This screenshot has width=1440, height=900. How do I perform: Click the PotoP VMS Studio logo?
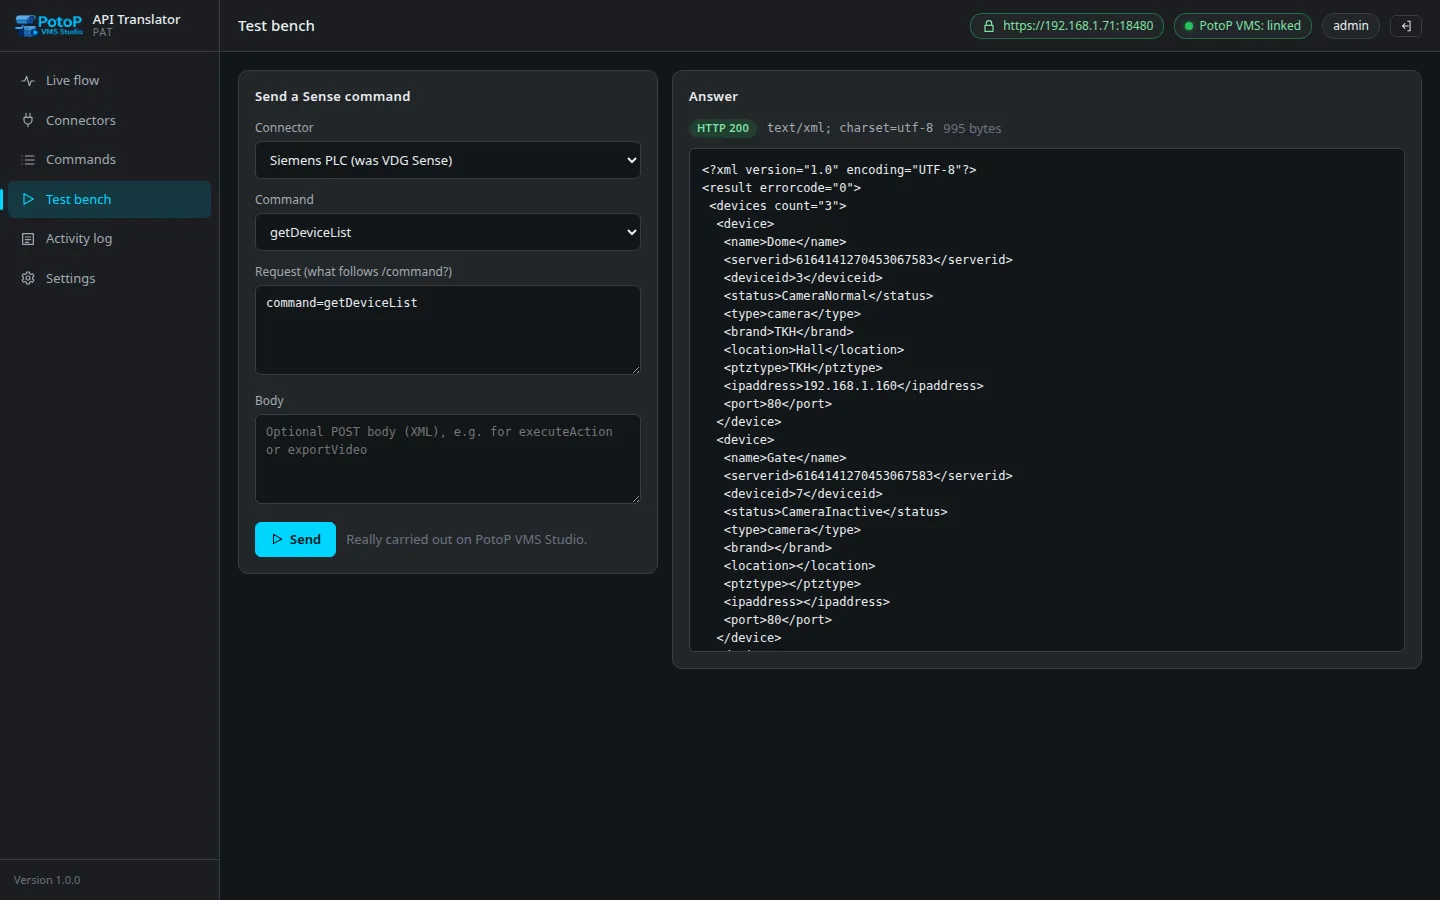pos(49,25)
